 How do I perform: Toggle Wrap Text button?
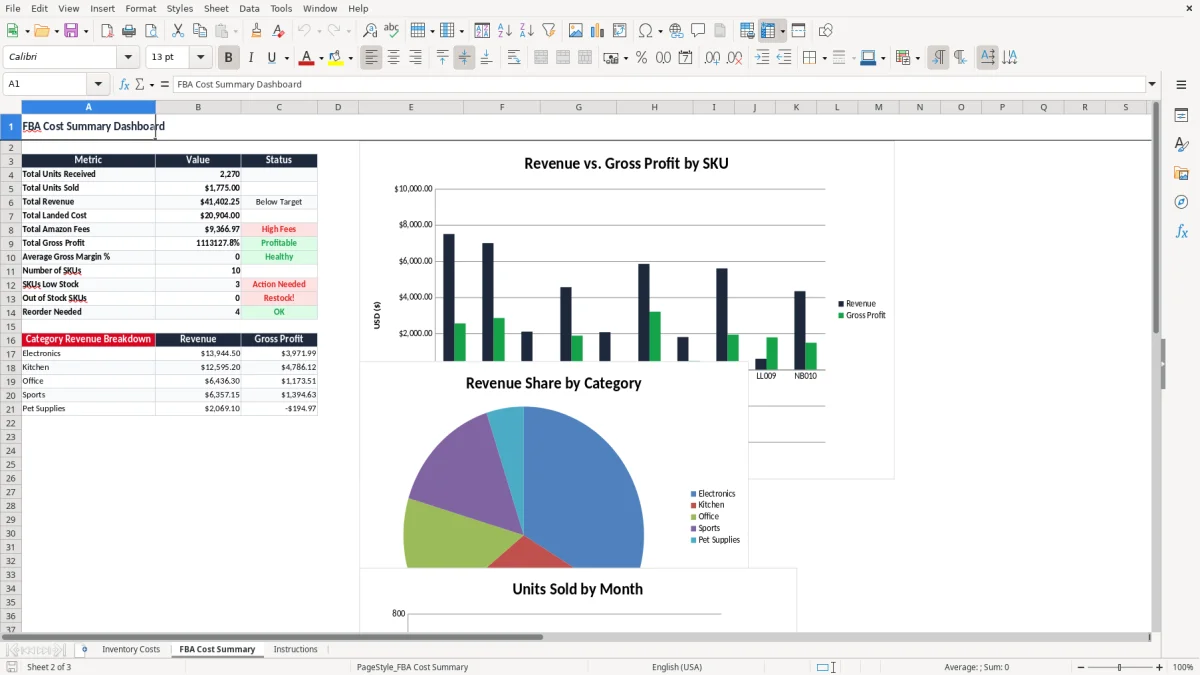[514, 58]
